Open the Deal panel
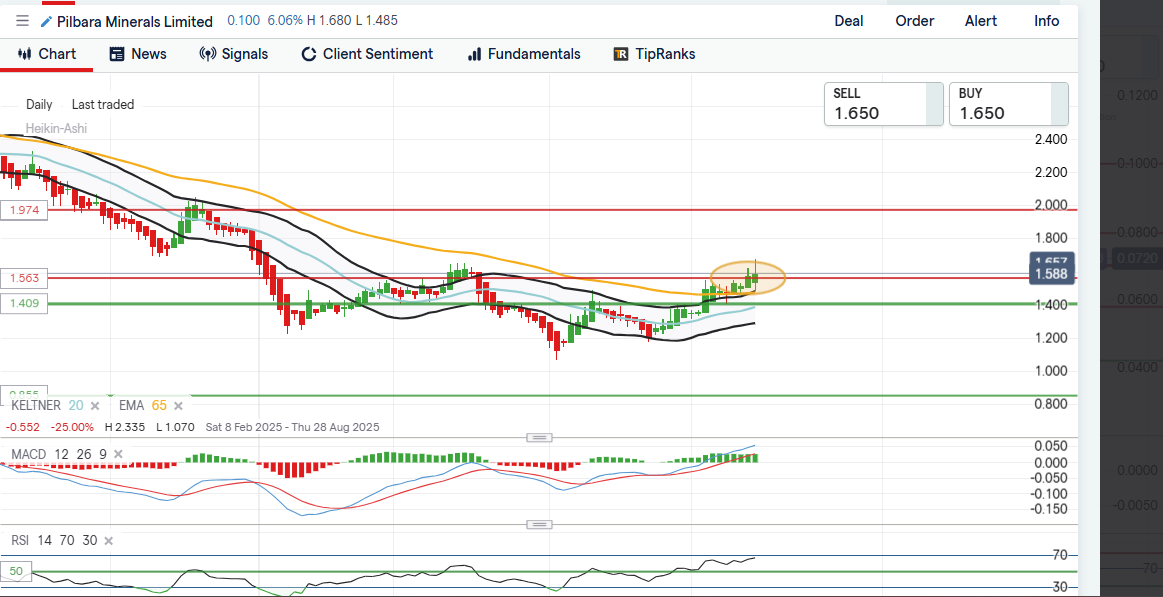Image resolution: width=1163 pixels, height=597 pixels. coord(849,21)
